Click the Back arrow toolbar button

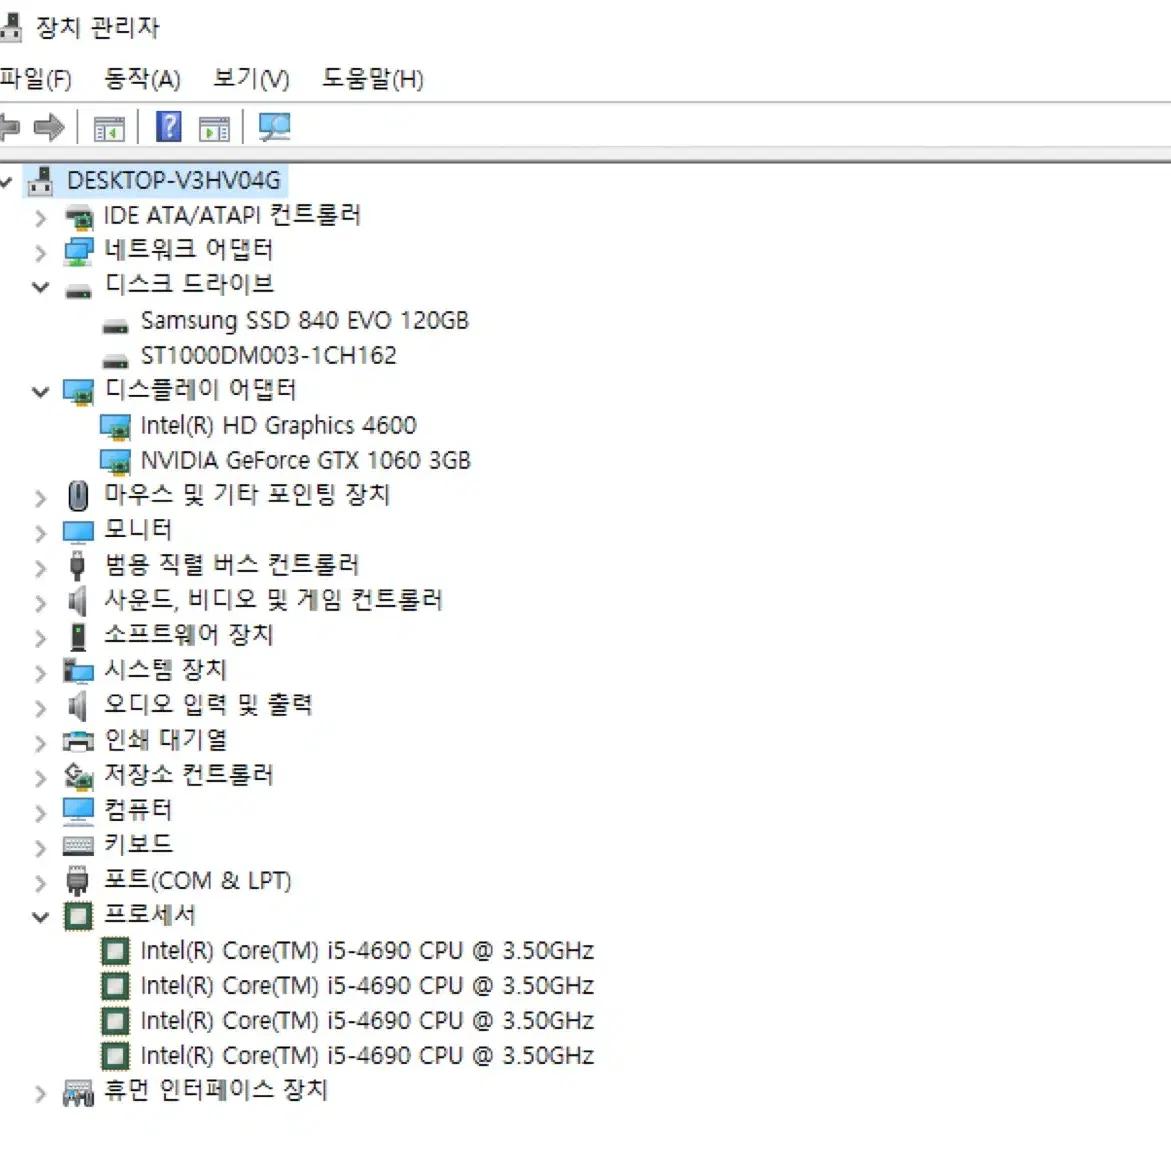pyautogui.click(x=10, y=128)
